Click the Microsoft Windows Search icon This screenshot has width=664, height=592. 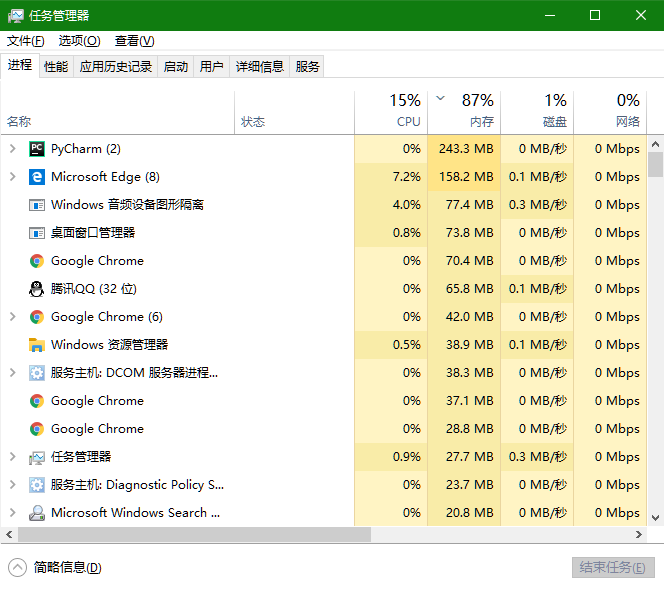pos(37,513)
